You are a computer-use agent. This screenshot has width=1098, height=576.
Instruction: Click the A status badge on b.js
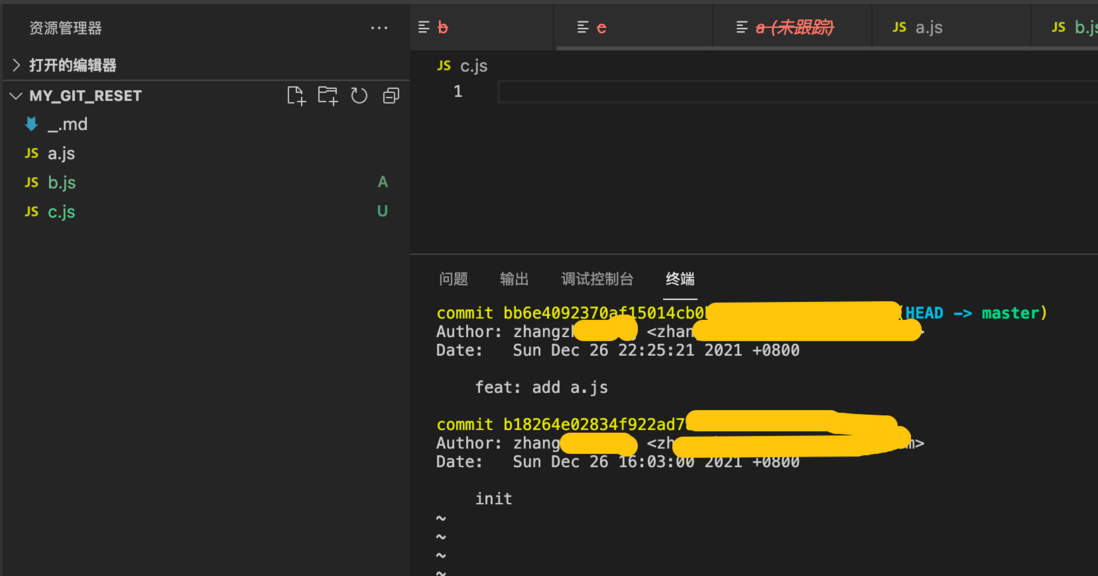pyautogui.click(x=382, y=182)
